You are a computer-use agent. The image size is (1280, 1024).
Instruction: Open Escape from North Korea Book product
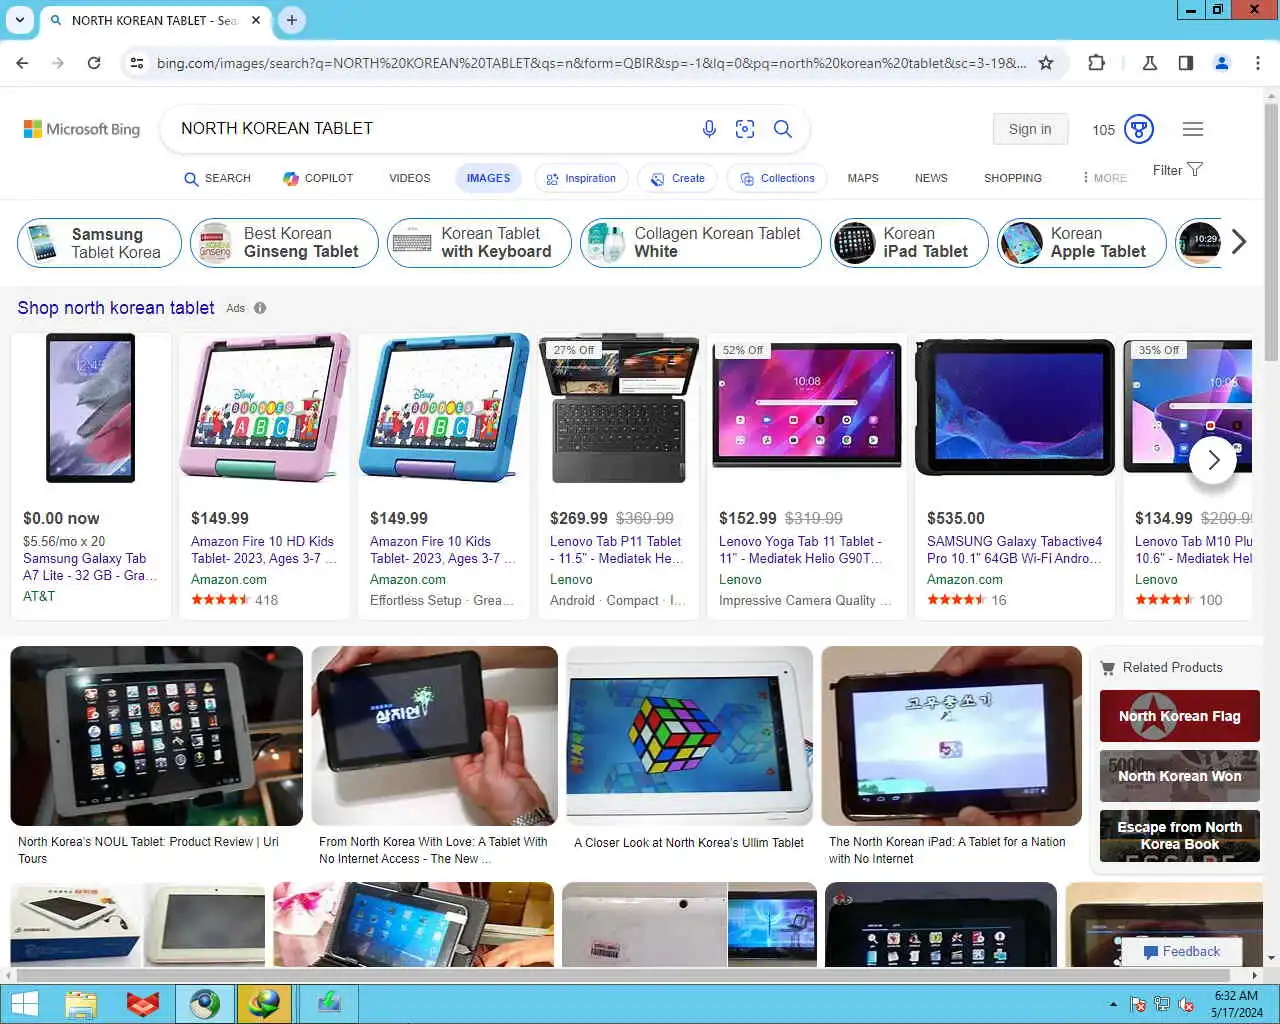1180,836
